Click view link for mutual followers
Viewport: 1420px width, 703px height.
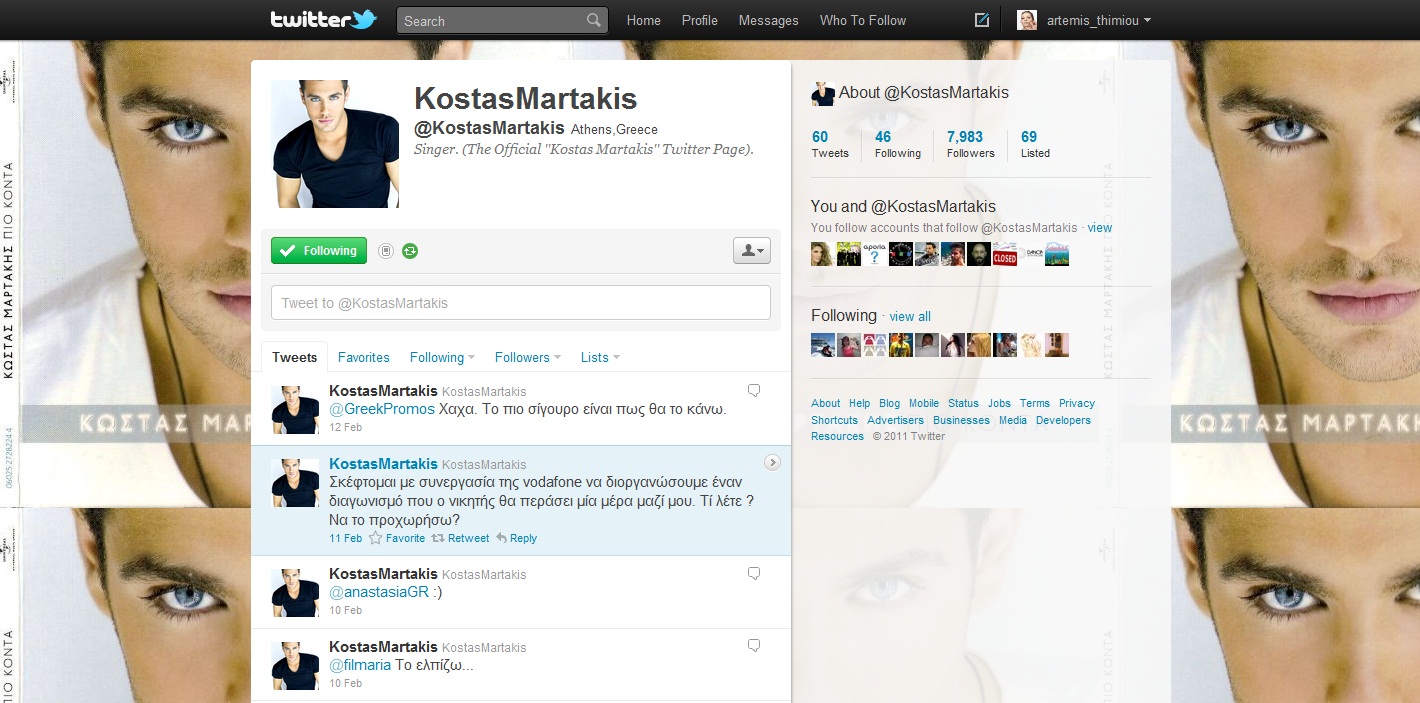[x=1100, y=228]
